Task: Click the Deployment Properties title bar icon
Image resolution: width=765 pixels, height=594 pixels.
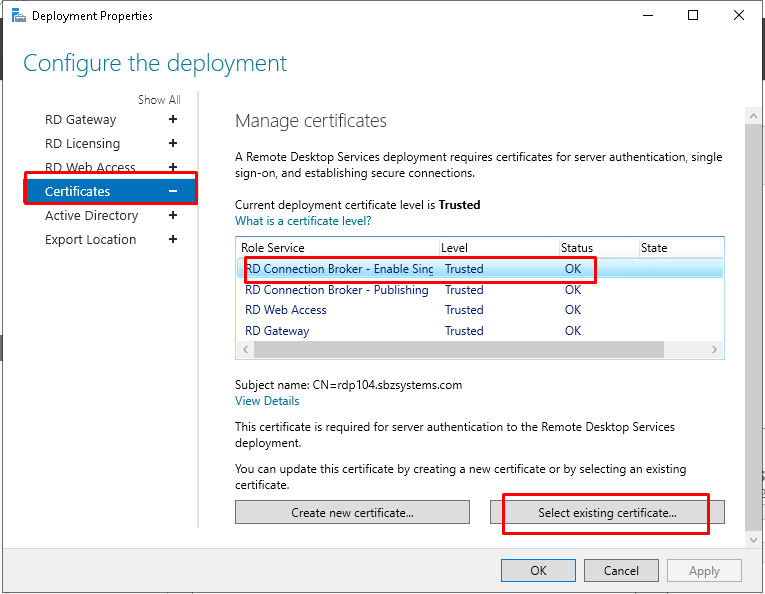Action: (x=17, y=16)
